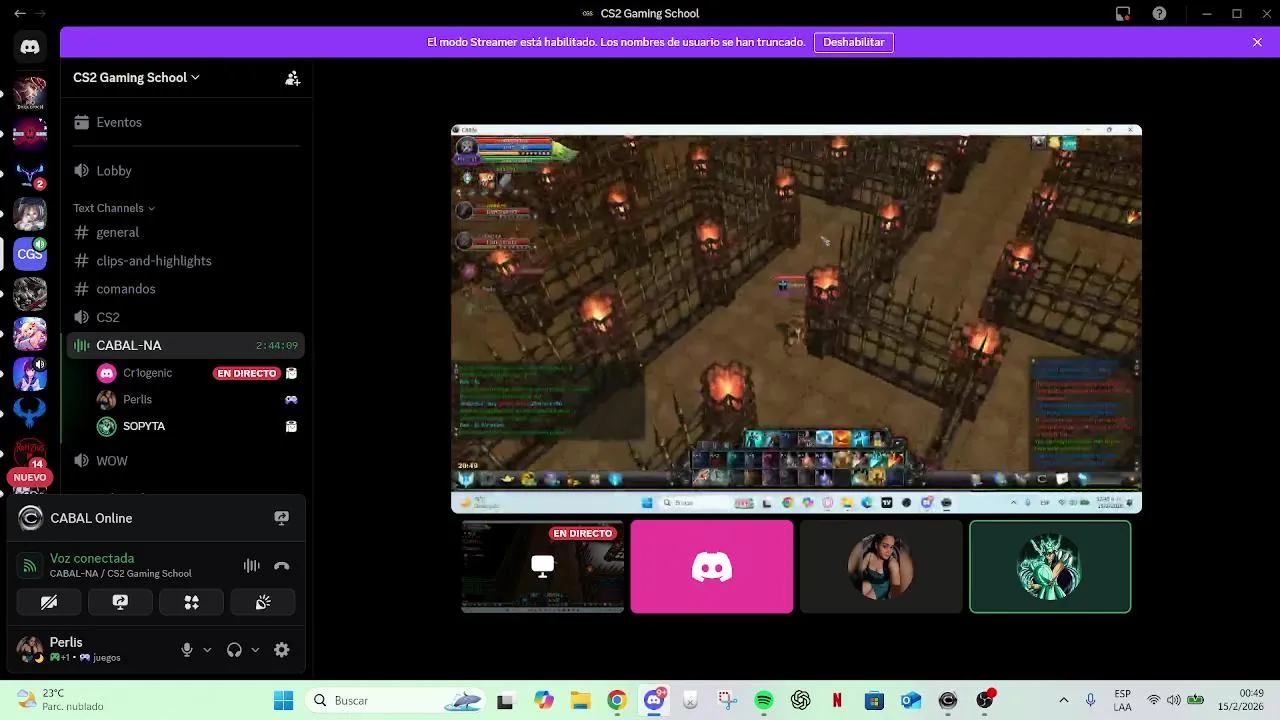This screenshot has height=720, width=1280.
Task: Click main CABAL stream video
Action: click(796, 319)
